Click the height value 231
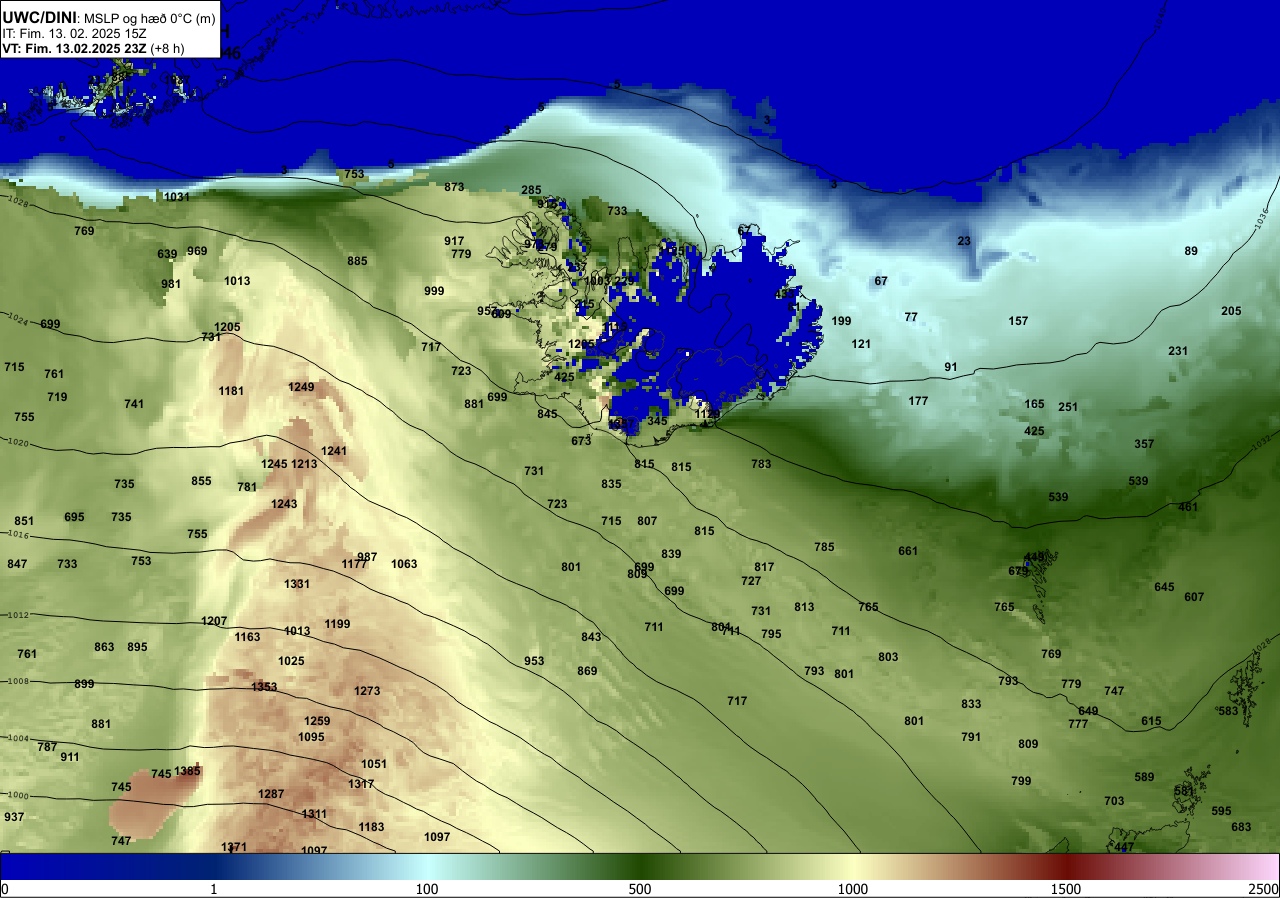1280x898 pixels. pyautogui.click(x=1178, y=351)
